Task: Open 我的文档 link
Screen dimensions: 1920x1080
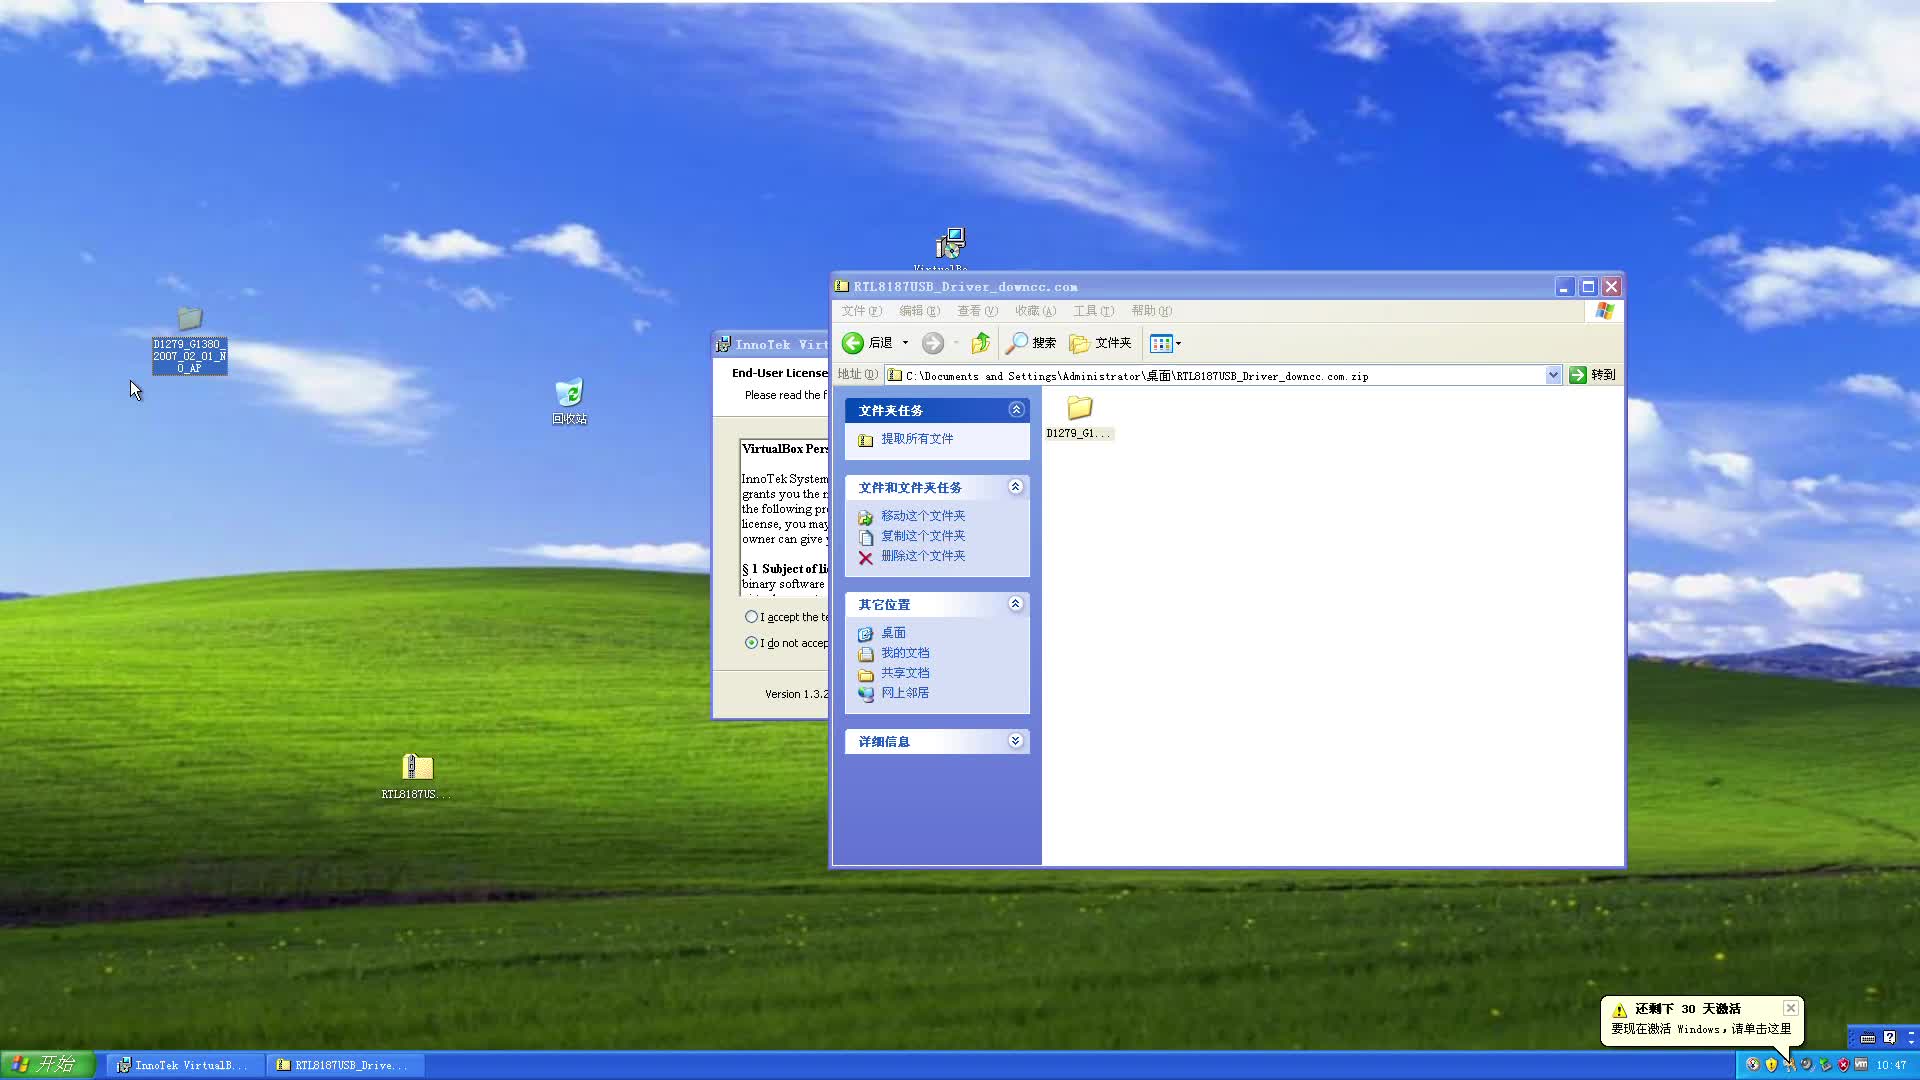Action: pyautogui.click(x=905, y=653)
